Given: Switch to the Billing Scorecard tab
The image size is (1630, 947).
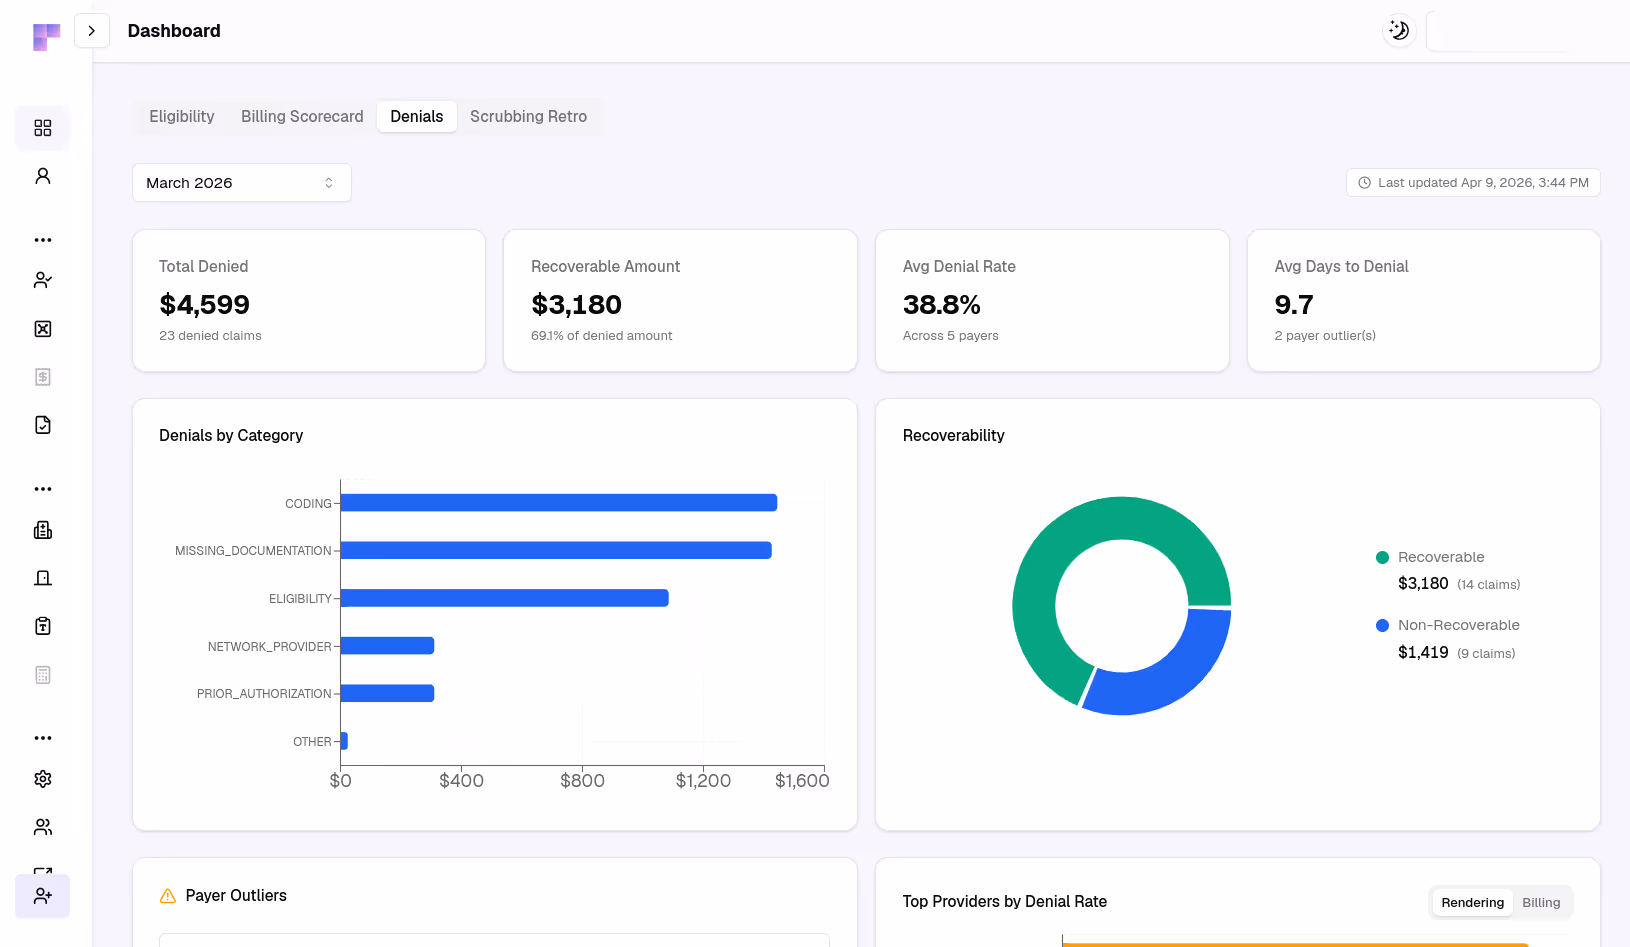Looking at the screenshot, I should (301, 116).
